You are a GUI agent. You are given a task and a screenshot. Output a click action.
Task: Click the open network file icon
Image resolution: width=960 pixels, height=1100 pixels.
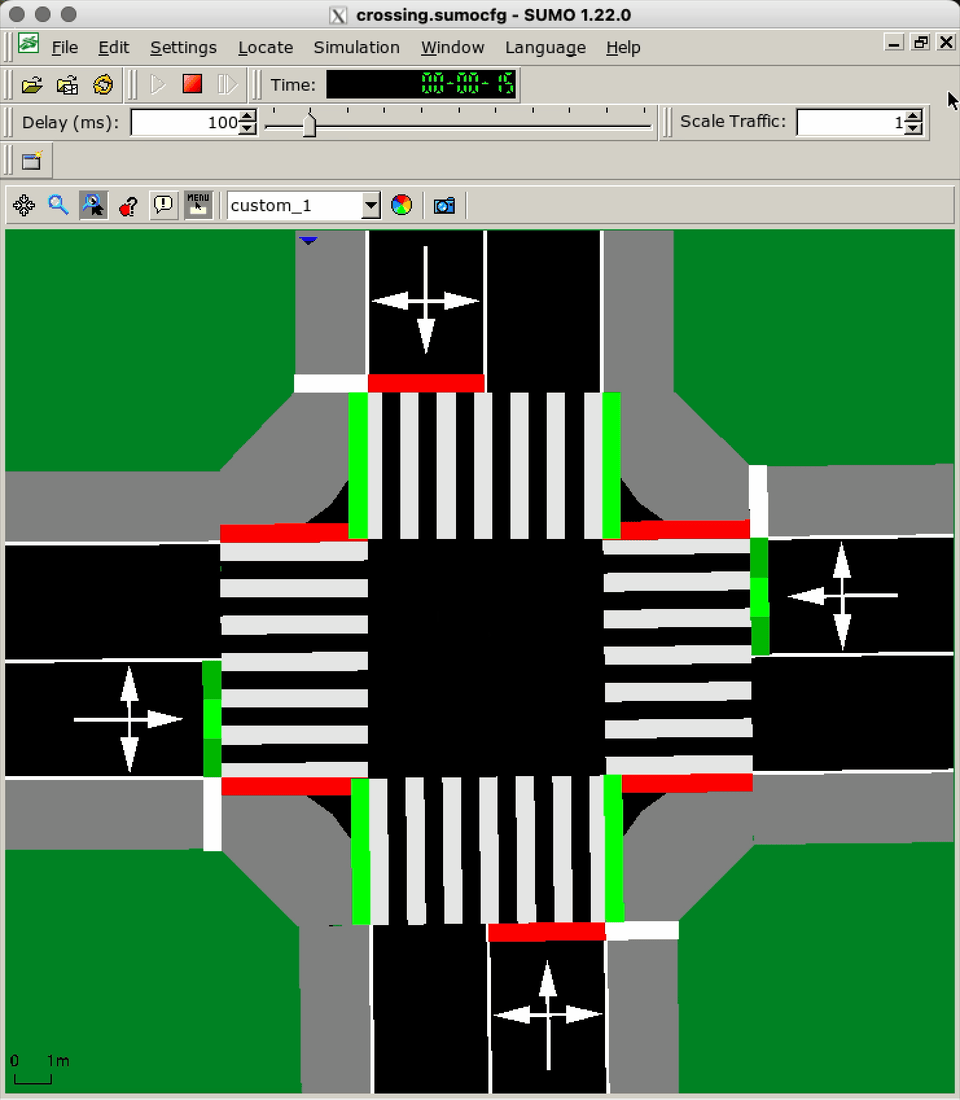coord(67,85)
